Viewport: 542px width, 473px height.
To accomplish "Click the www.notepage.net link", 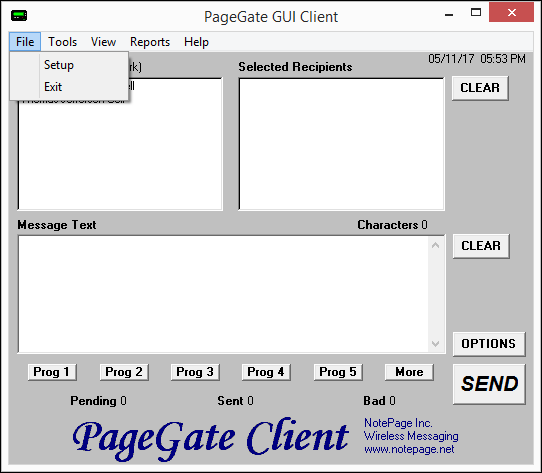I will tap(409, 449).
